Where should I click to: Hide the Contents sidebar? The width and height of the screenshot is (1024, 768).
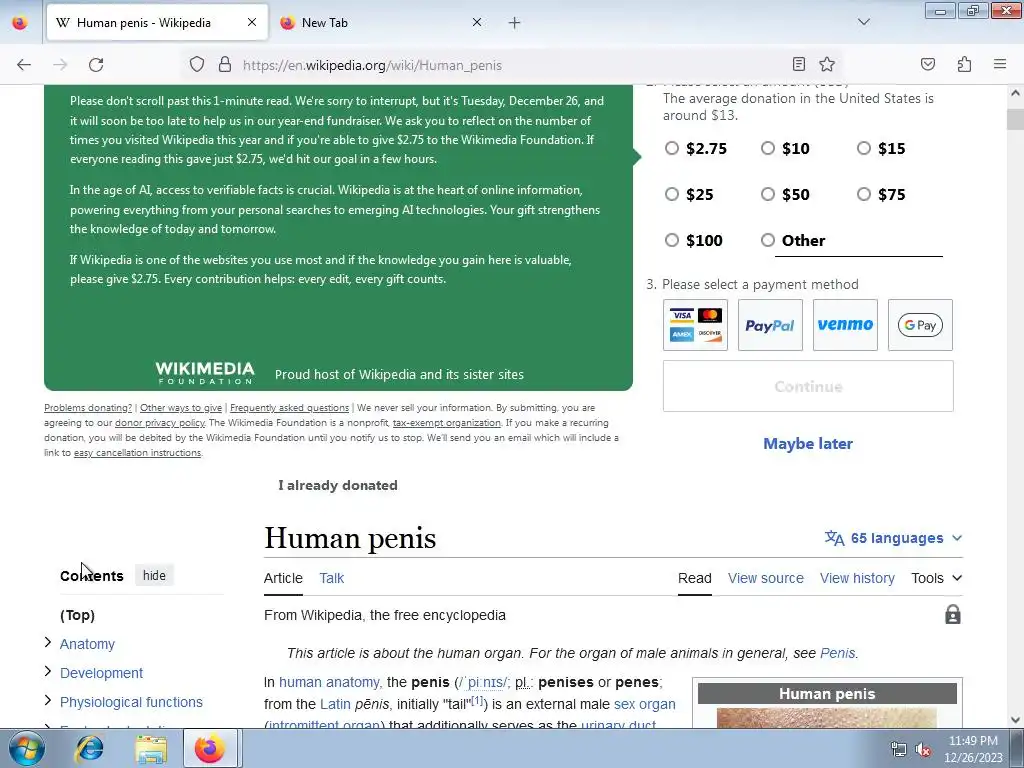tap(154, 575)
